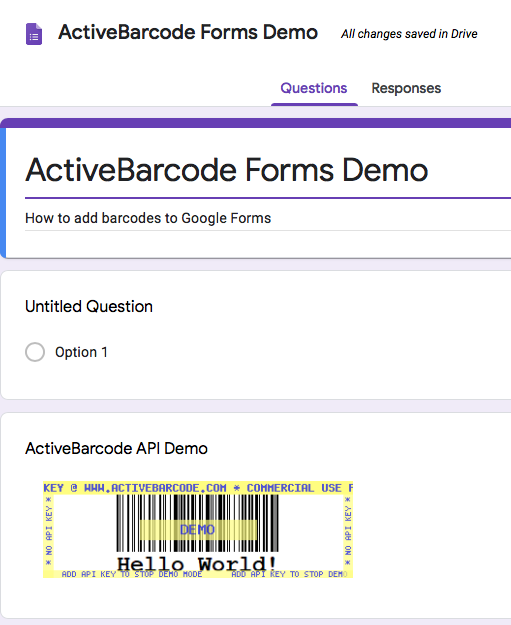Switch to the Responses tab
The image size is (511, 625).
pos(406,88)
